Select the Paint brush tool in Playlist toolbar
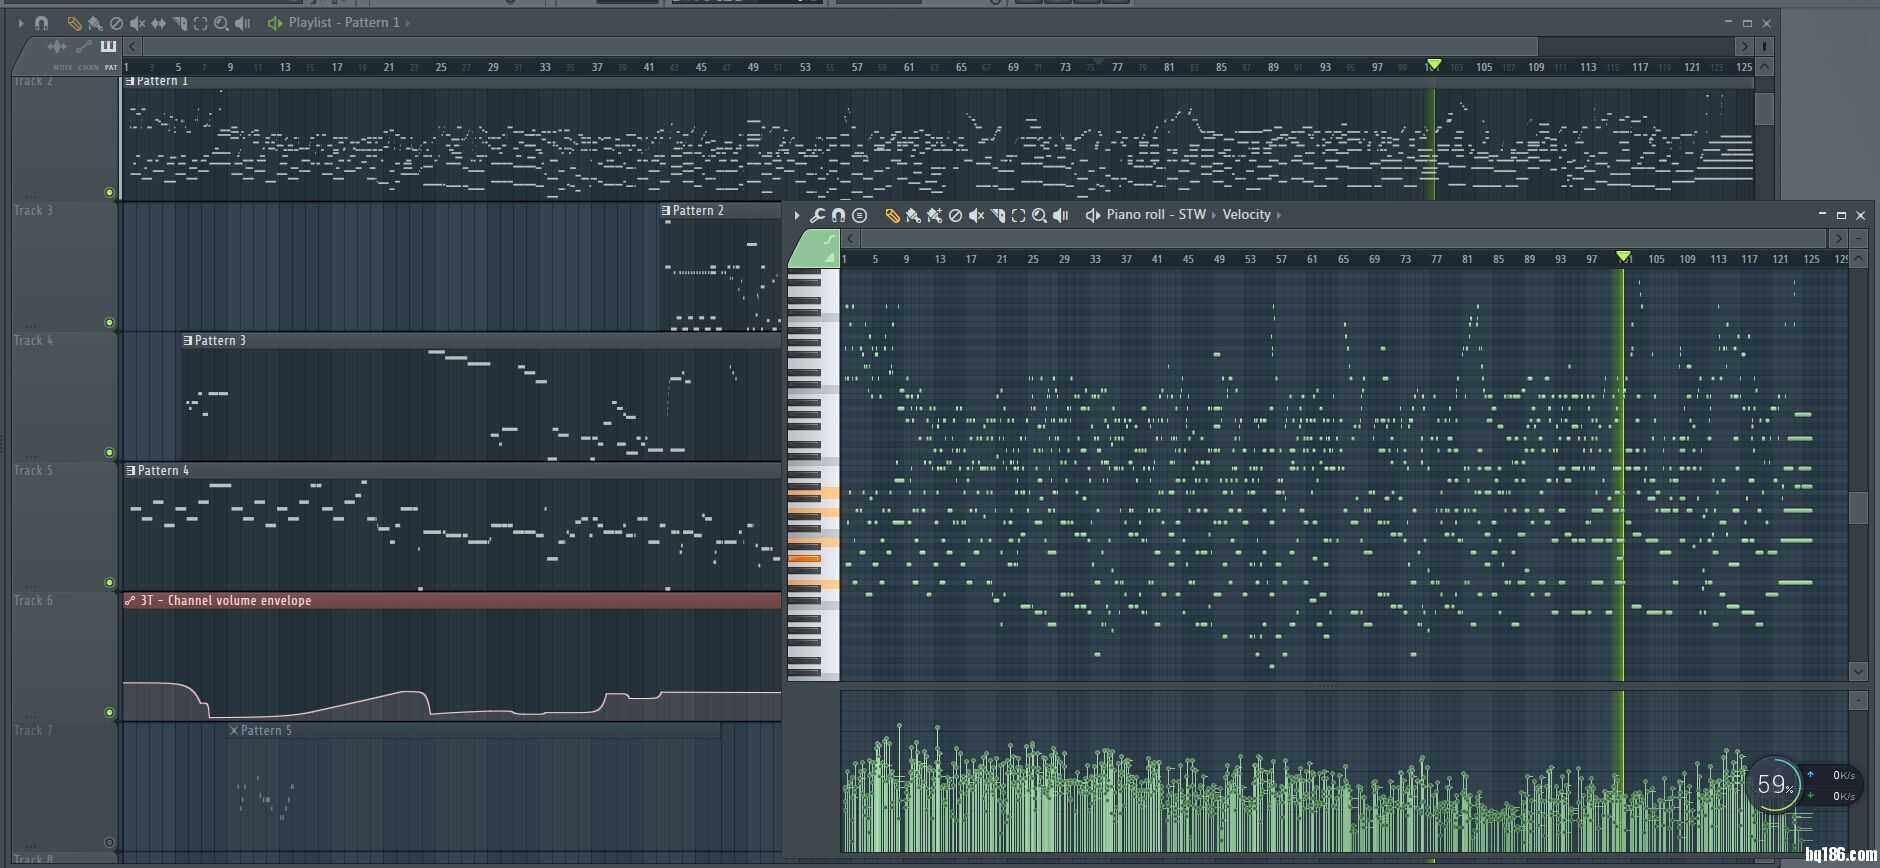This screenshot has height=868, width=1880. (x=95, y=23)
